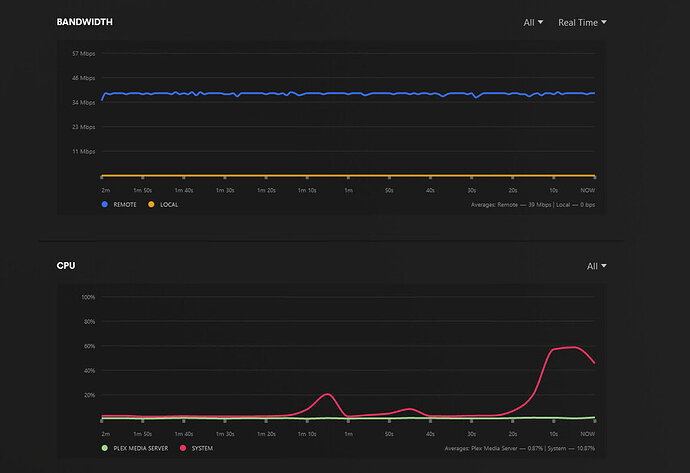Click the 30s marker on CPU timeline
Screen dimensions: 690x473
pyautogui.click(x=471, y=434)
